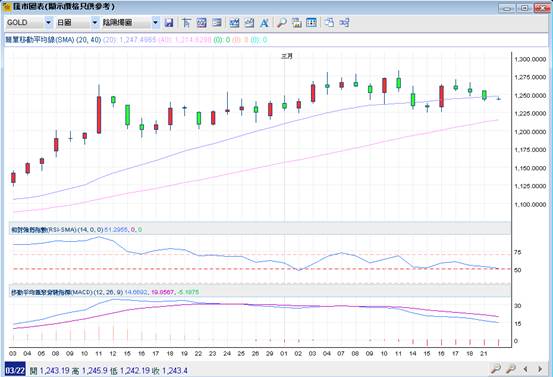The image size is (553, 377).
Task: Click the right zoom magnifier at bottom right
Action: coord(510,369)
